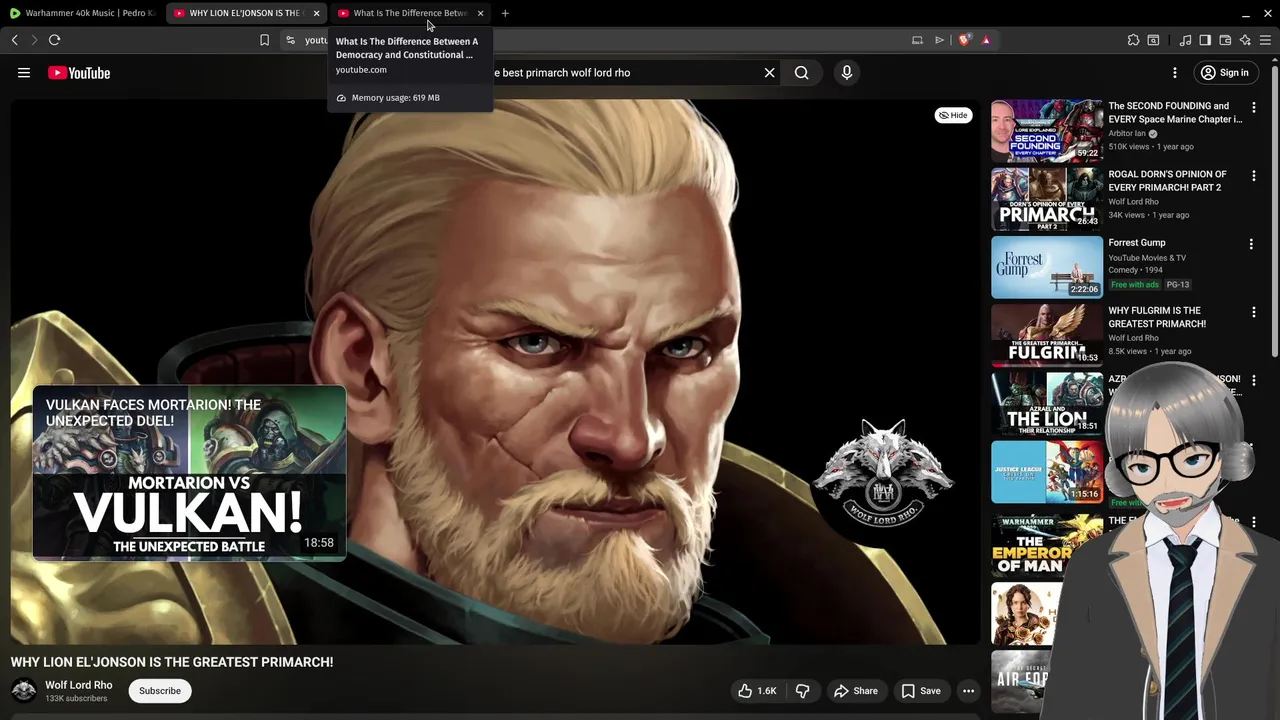Save the video to a playlist

(x=920, y=691)
